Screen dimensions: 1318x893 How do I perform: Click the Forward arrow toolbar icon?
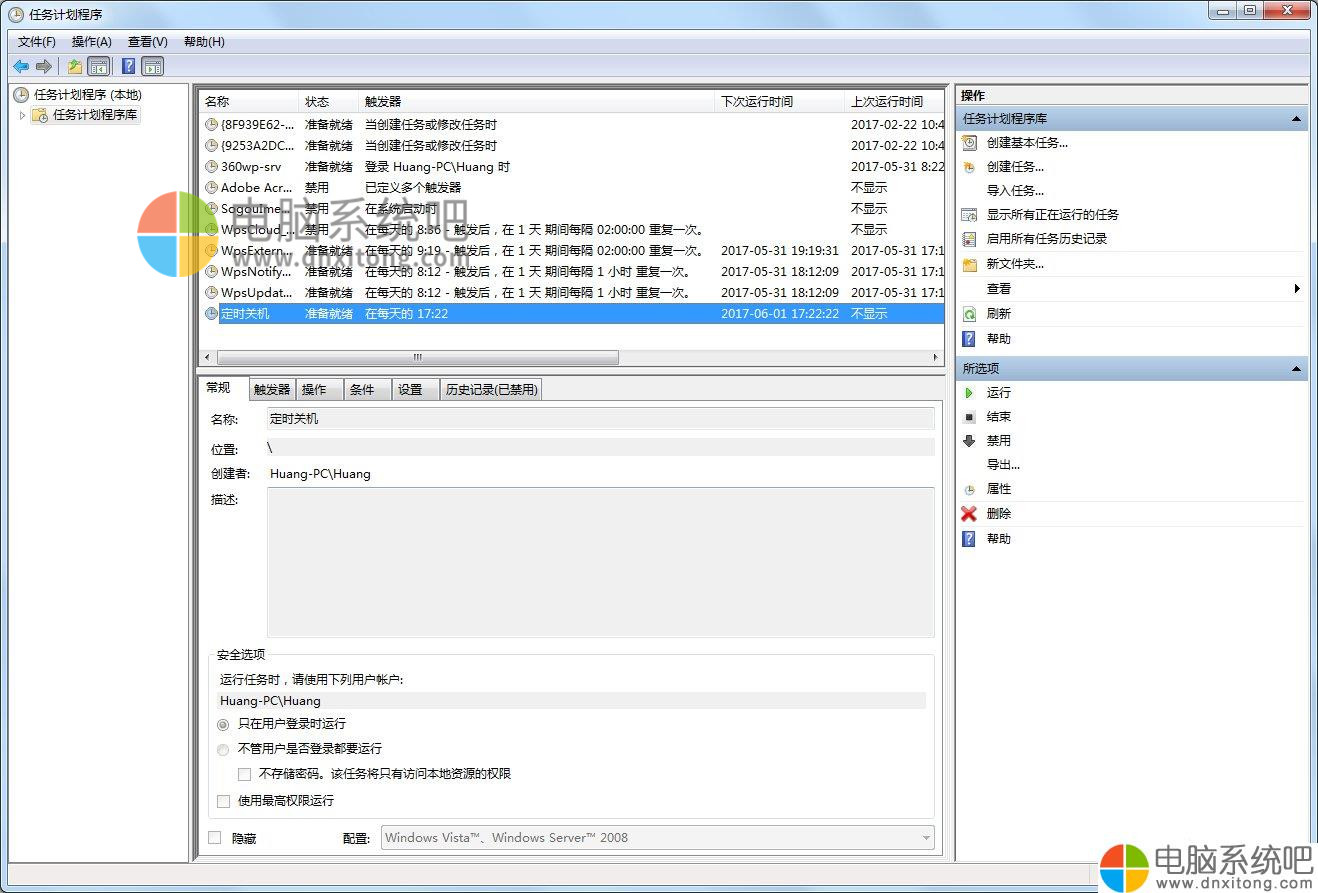coord(43,66)
